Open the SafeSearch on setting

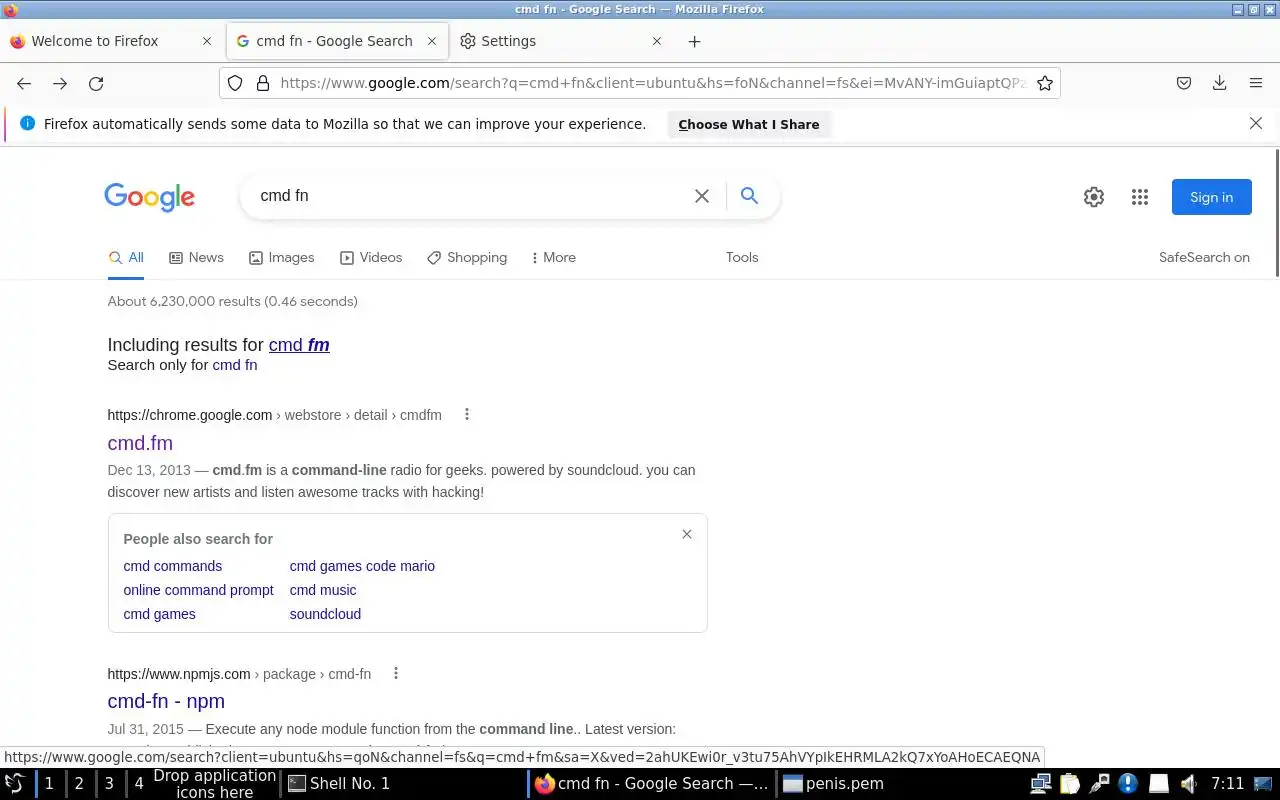(1204, 257)
